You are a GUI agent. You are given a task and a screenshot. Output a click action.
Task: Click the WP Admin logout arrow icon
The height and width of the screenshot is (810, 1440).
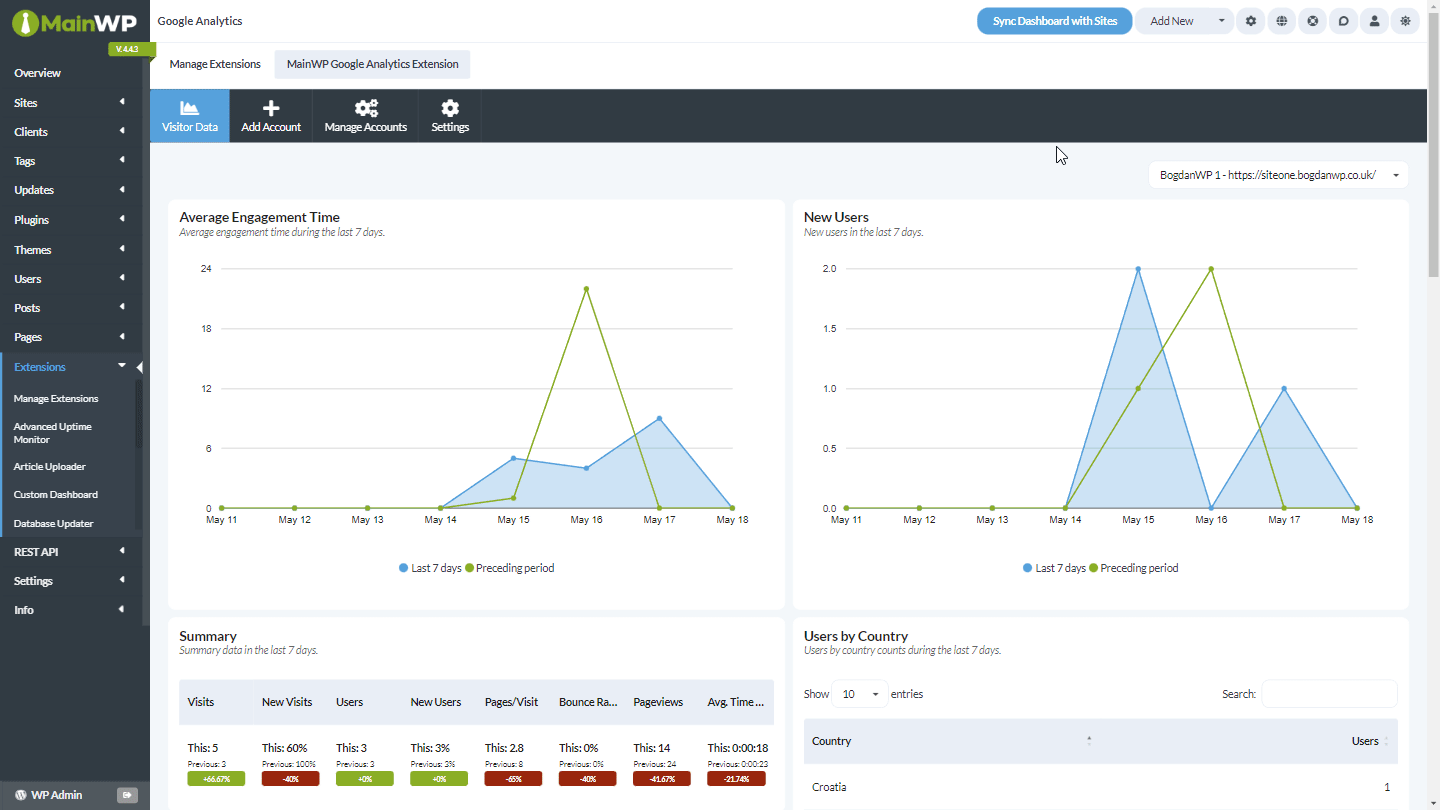pos(127,795)
